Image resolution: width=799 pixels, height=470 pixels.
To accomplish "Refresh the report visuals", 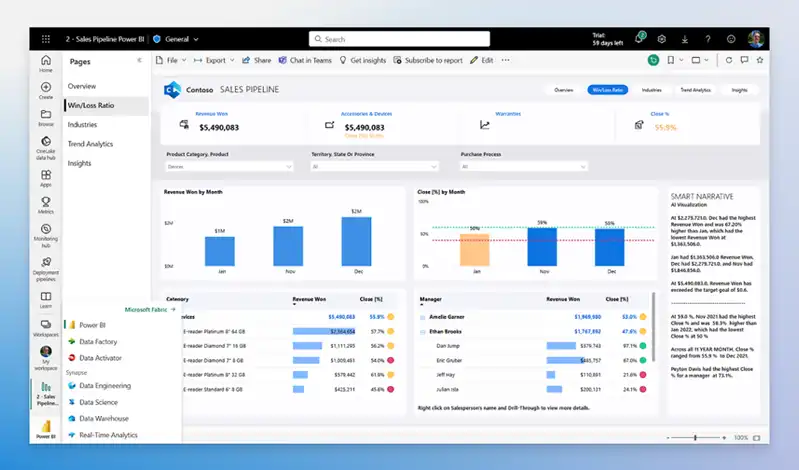I will coord(729,60).
